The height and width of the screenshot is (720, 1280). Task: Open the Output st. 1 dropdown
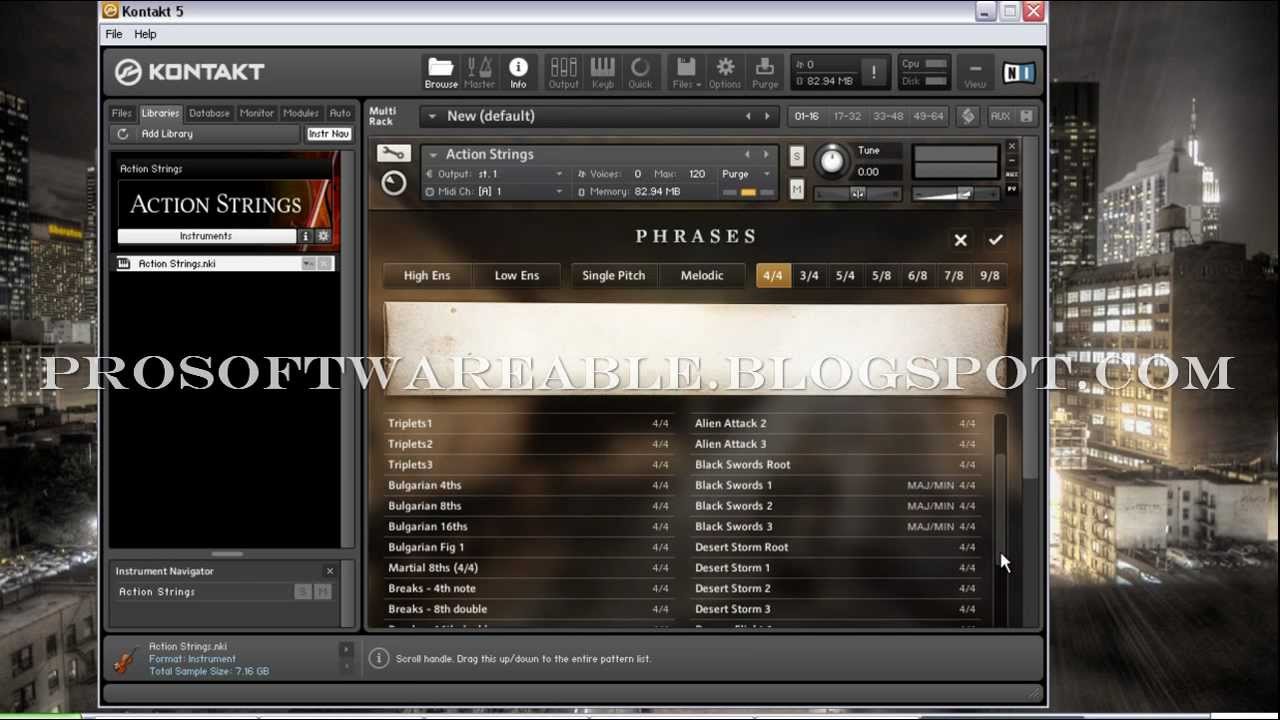tap(559, 174)
